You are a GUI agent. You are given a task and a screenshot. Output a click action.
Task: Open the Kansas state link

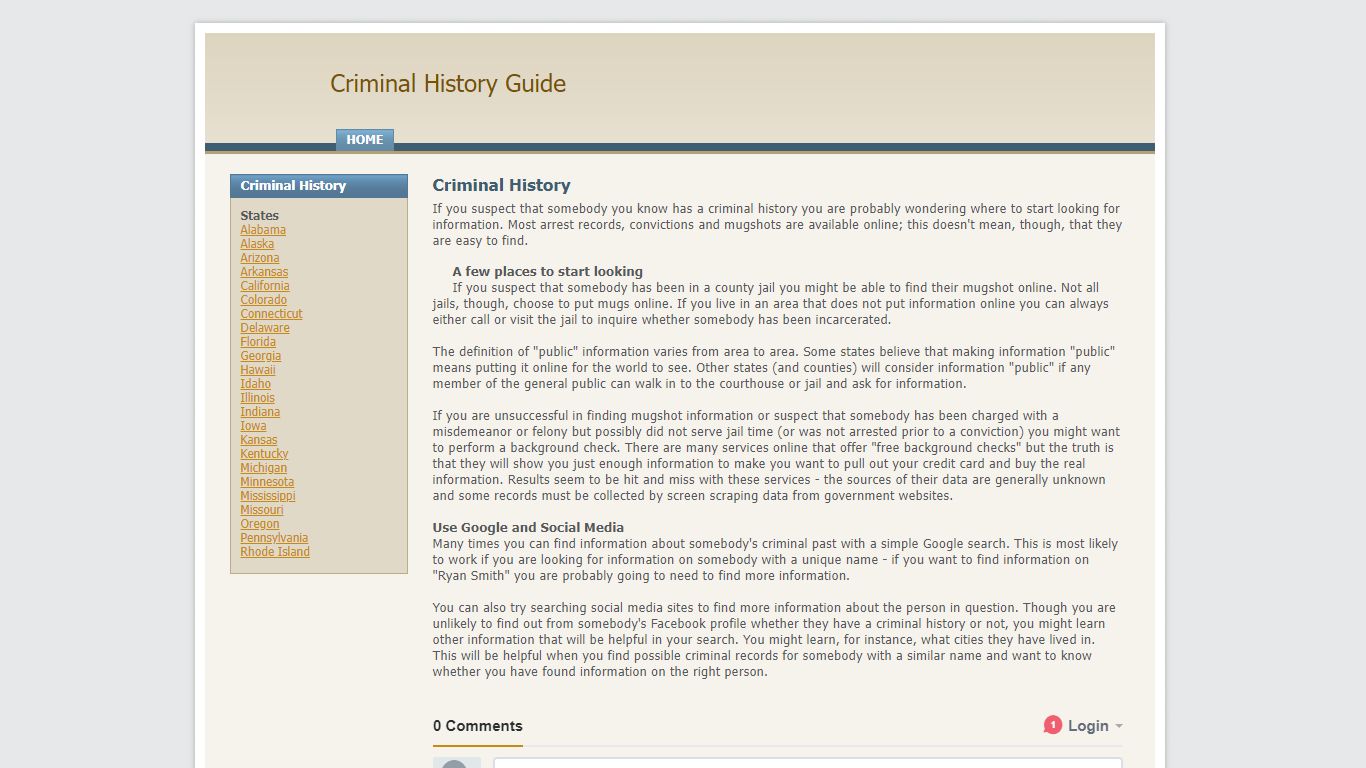[259, 440]
